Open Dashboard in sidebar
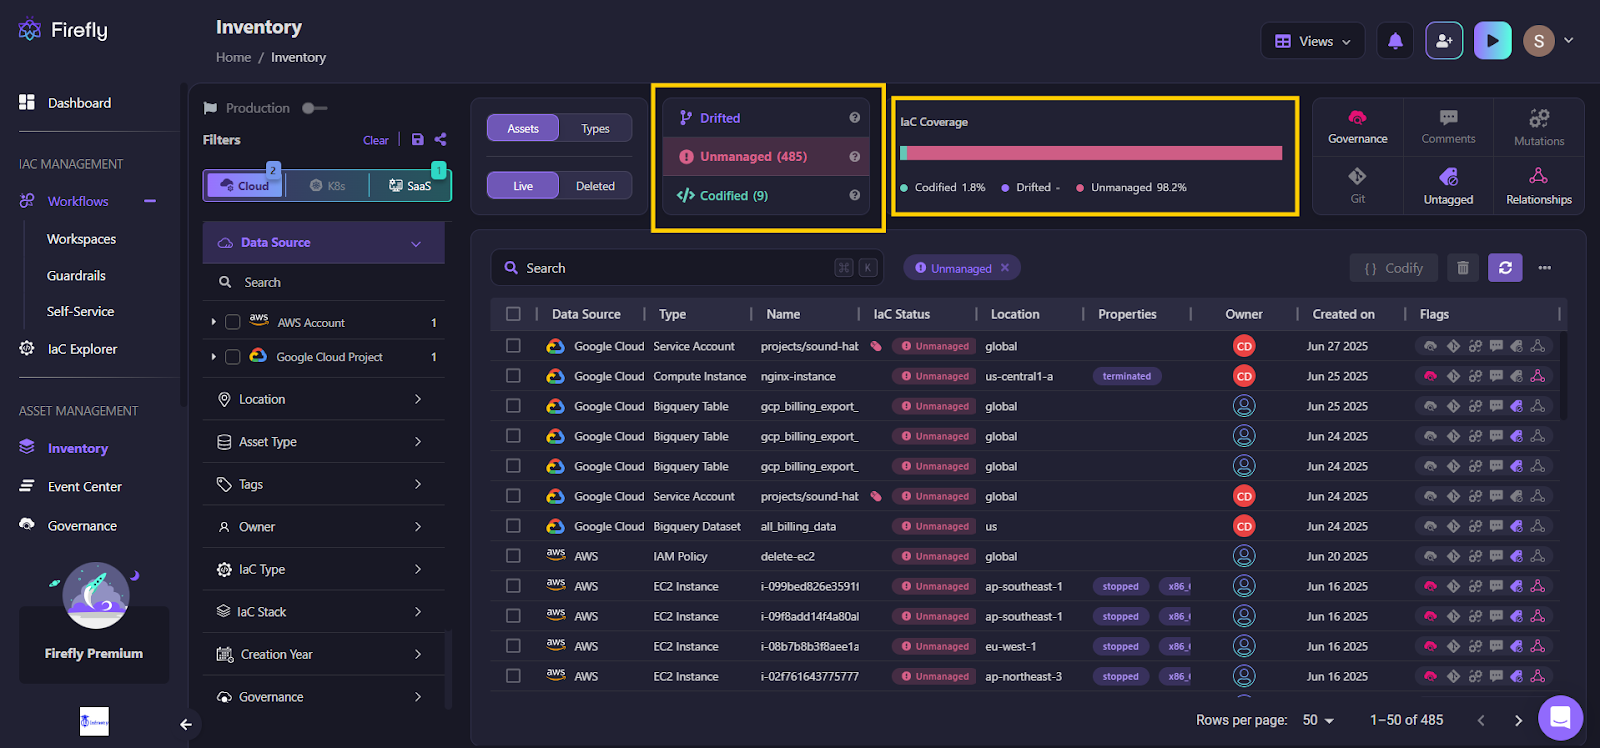This screenshot has width=1600, height=748. [x=79, y=103]
